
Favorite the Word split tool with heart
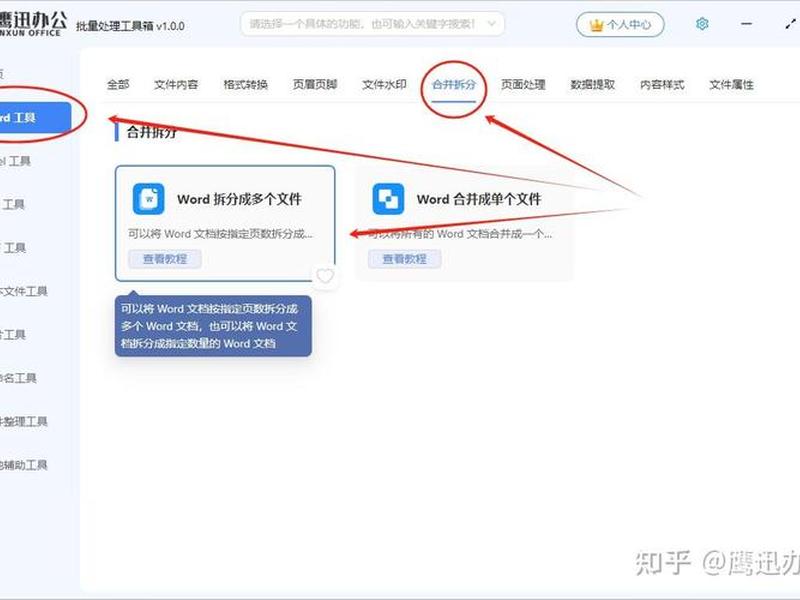tap(325, 276)
